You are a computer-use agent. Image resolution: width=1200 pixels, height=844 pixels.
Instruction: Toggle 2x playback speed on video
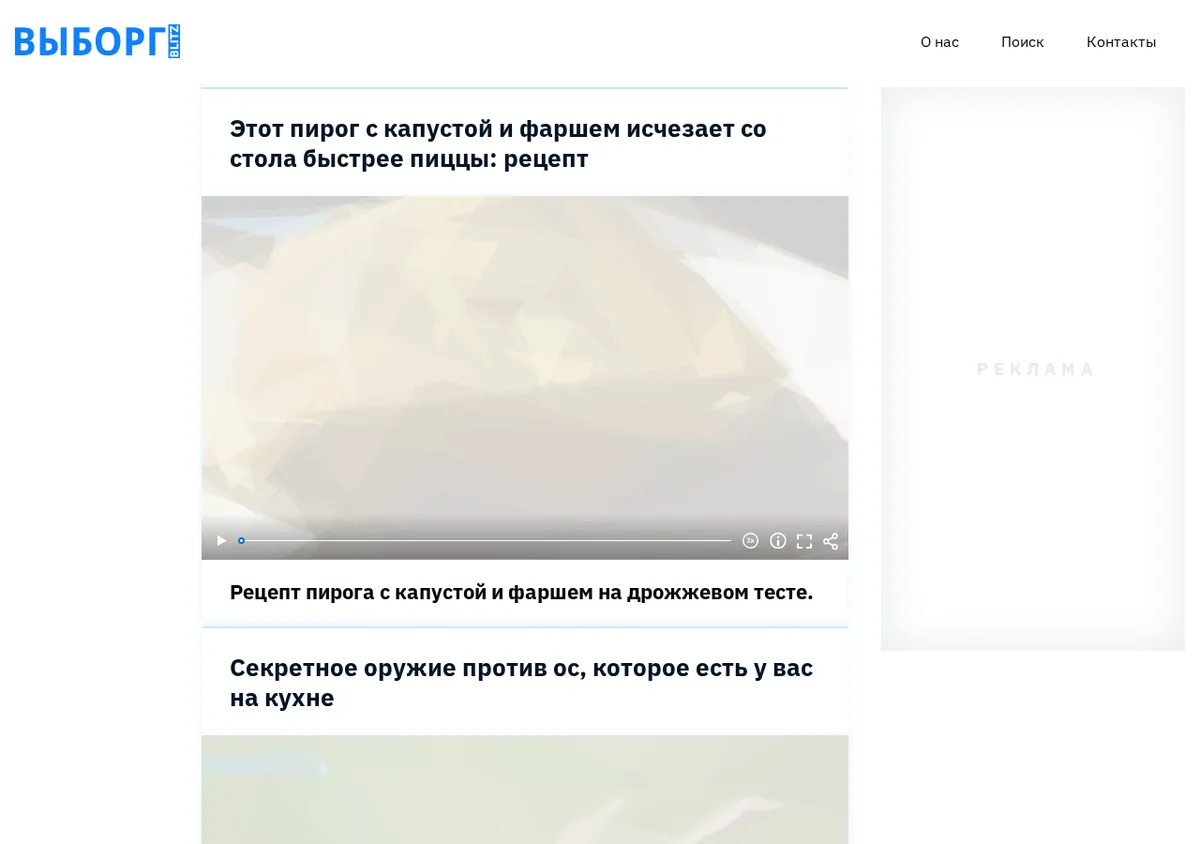(x=750, y=541)
